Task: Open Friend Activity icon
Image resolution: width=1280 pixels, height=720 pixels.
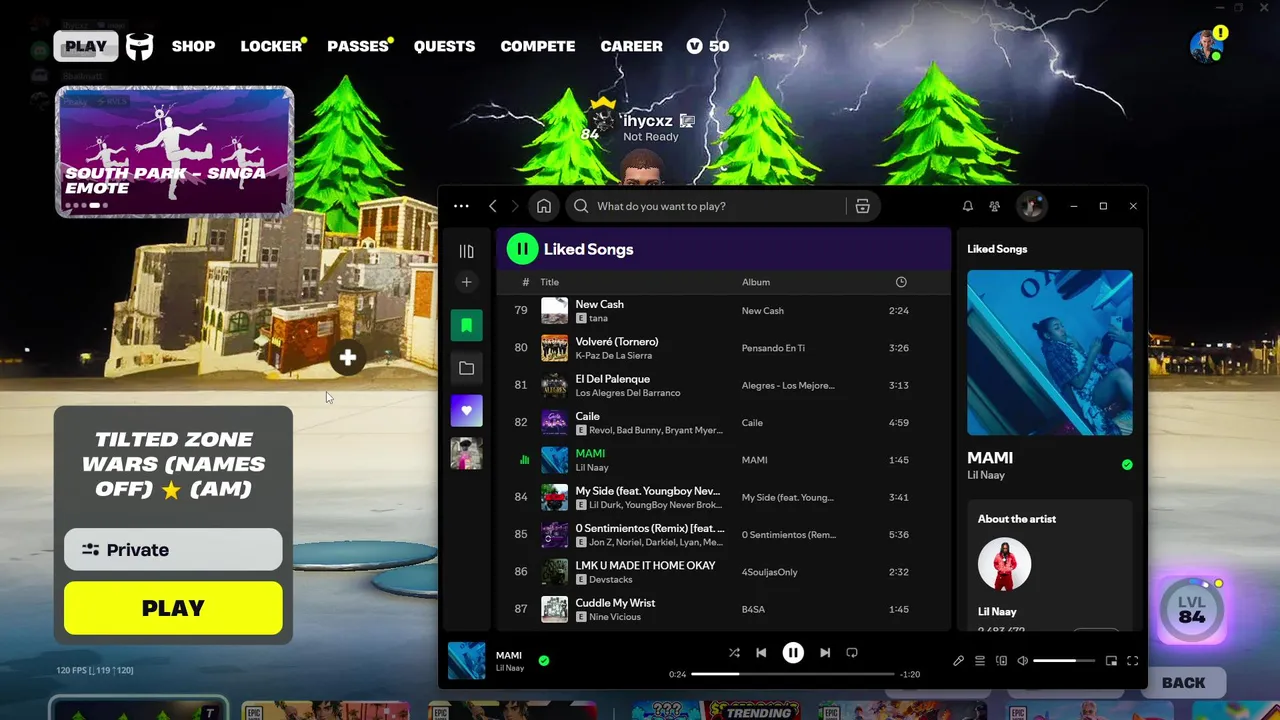Action: (994, 206)
